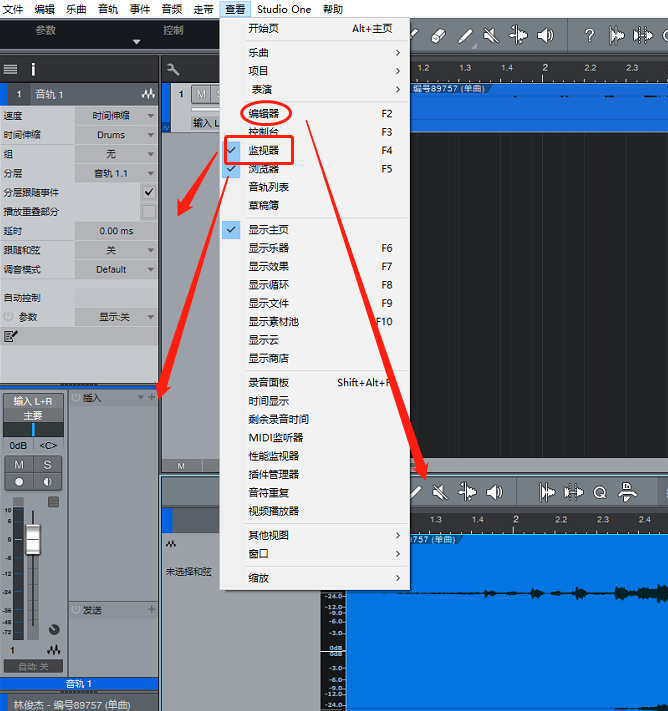Solo the channel with S button
This screenshot has width=668, height=711.
pyautogui.click(x=47, y=465)
